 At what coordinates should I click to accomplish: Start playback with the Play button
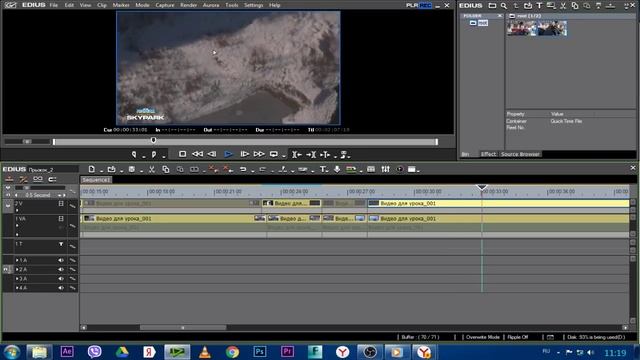click(x=228, y=154)
